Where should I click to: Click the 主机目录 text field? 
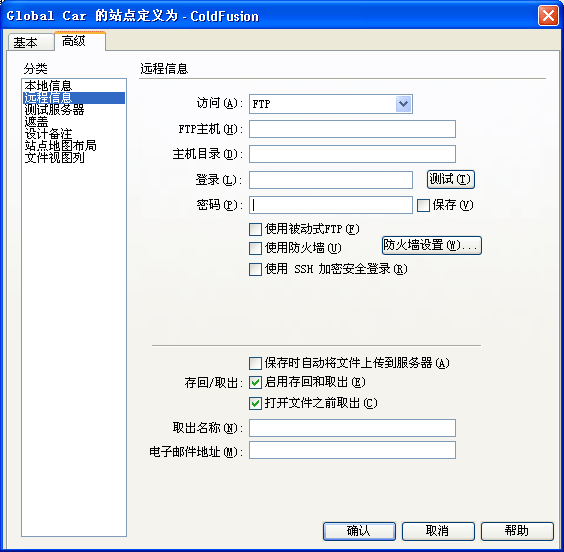point(352,154)
